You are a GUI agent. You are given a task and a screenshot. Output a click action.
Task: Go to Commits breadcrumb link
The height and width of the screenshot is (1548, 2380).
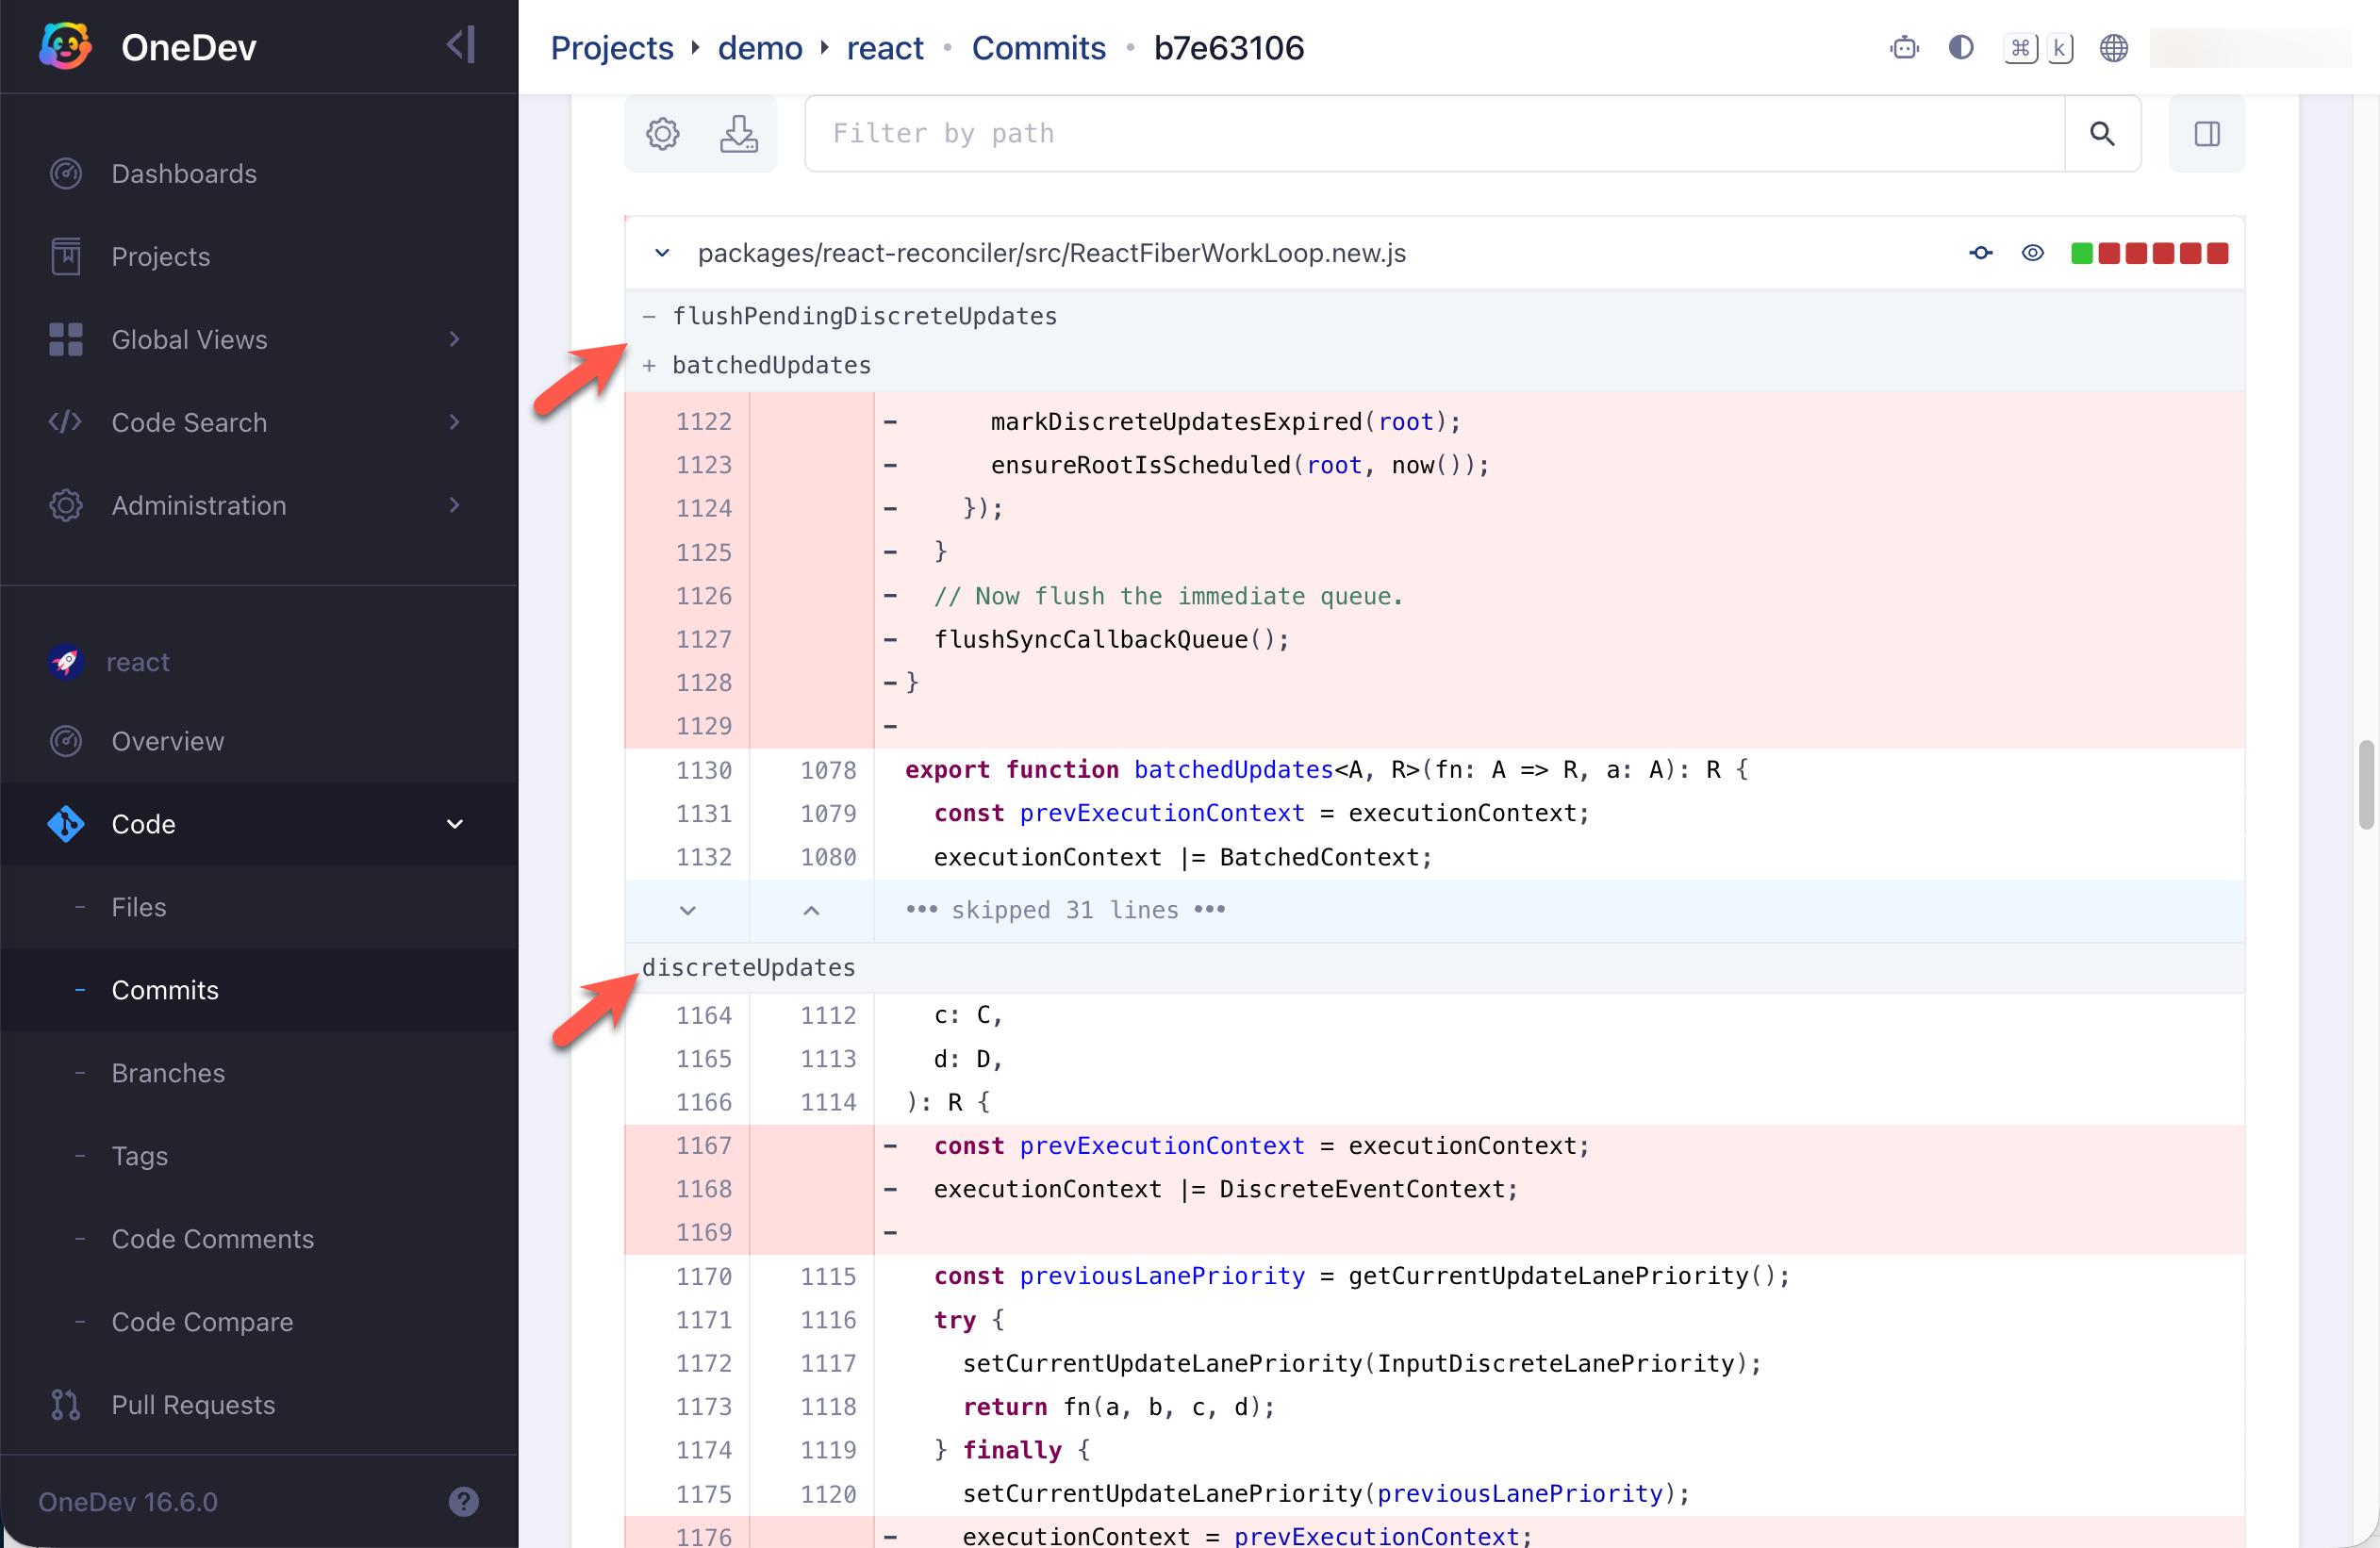1039,47
